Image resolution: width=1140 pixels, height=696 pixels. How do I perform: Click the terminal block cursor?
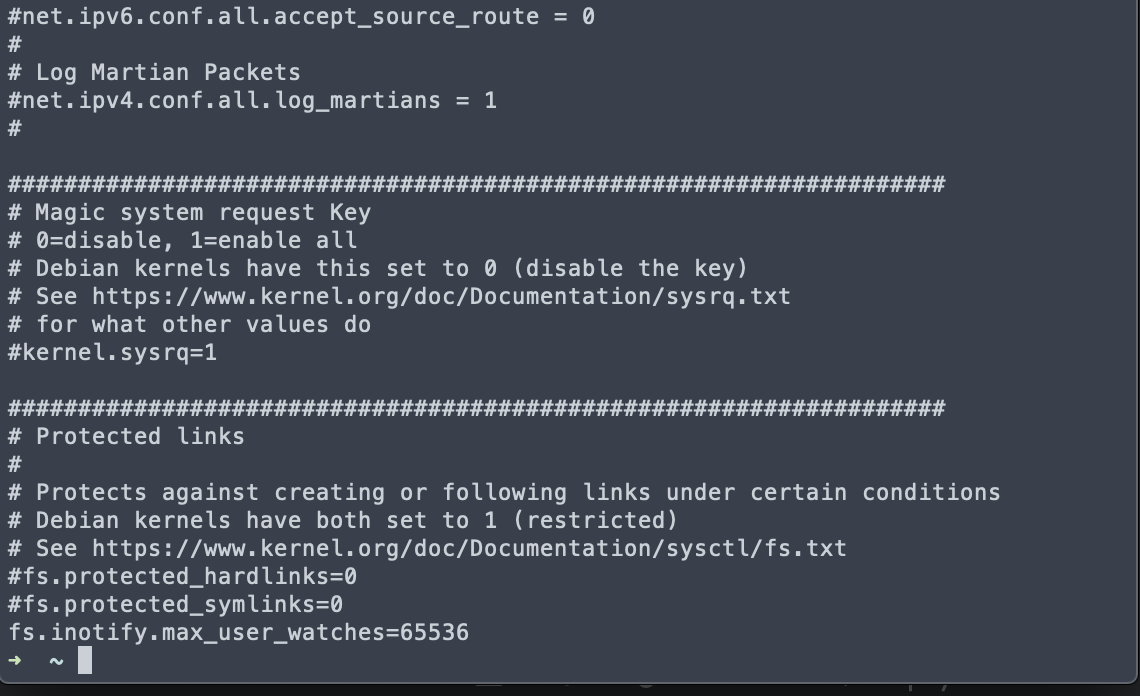(x=85, y=661)
